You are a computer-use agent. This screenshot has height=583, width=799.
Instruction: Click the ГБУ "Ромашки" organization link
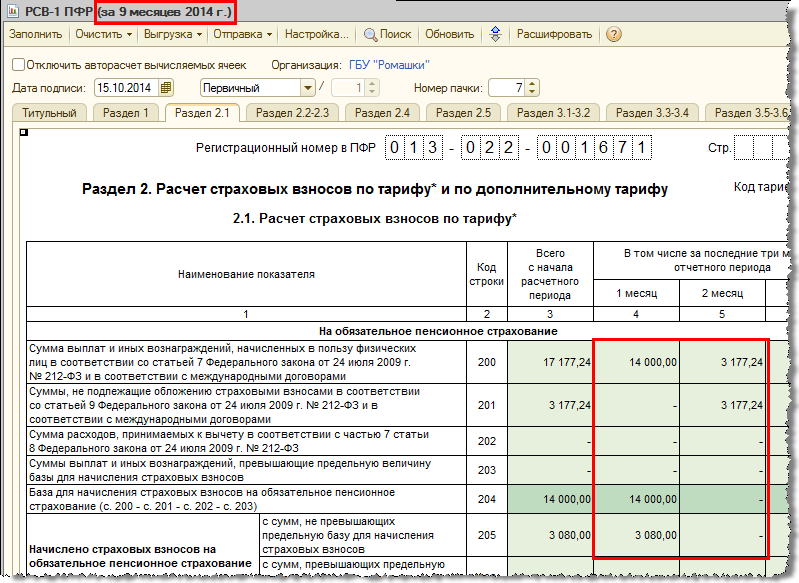coord(394,65)
